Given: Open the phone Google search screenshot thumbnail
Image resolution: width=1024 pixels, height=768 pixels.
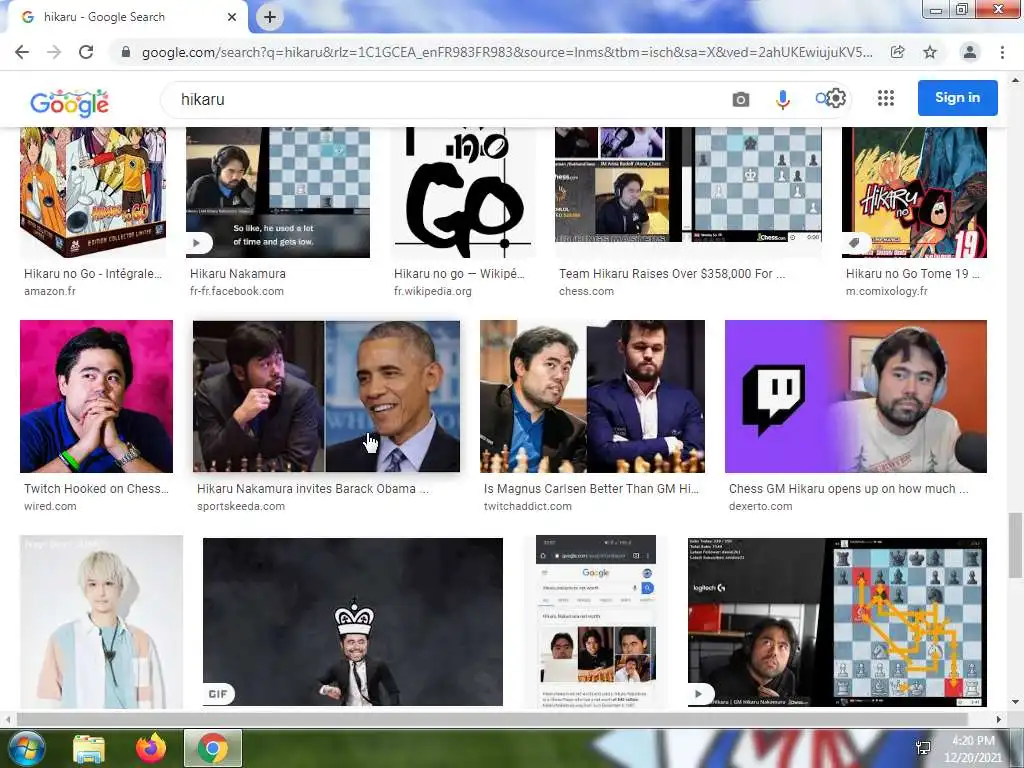Looking at the screenshot, I should [596, 622].
